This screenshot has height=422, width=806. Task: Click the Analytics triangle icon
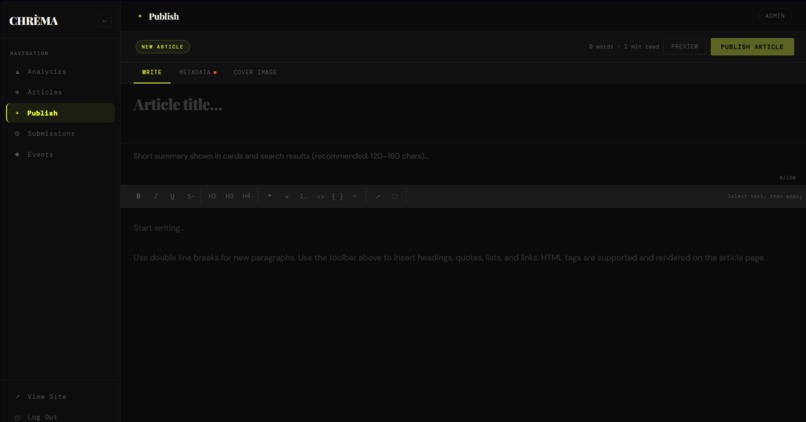(x=17, y=72)
